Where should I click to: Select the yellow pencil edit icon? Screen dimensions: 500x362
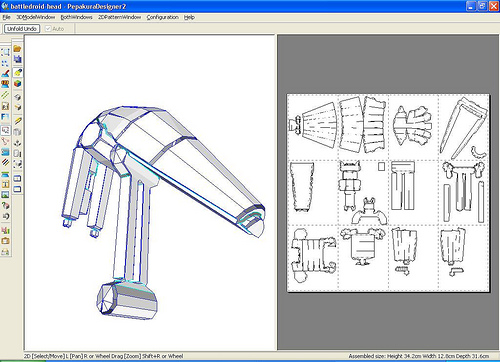(x=17, y=121)
